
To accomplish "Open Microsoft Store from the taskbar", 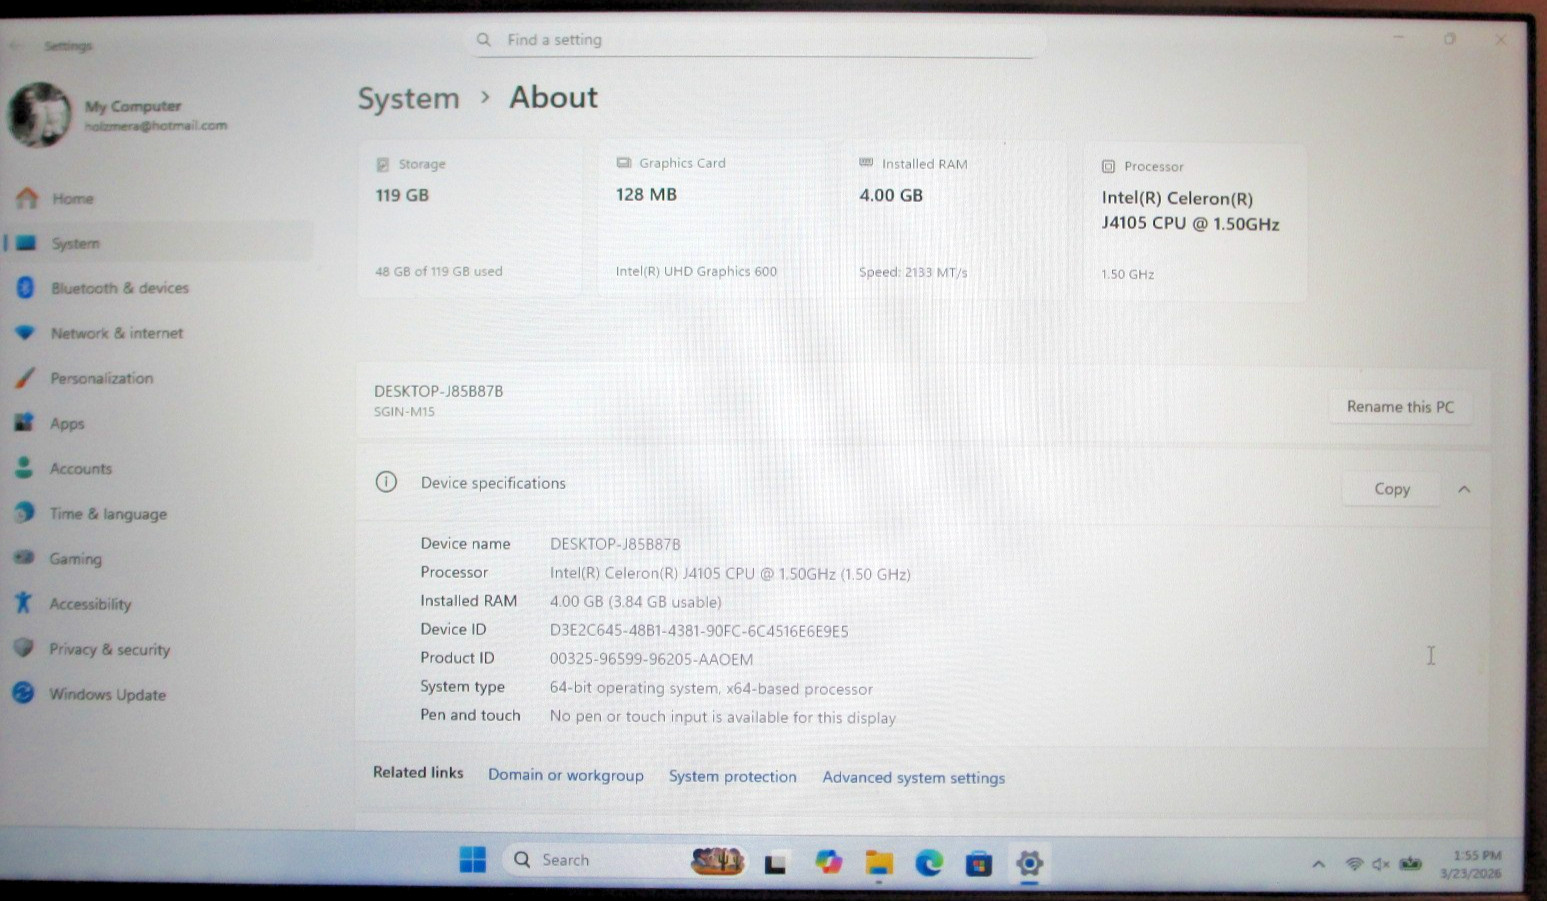I will pyautogui.click(x=978, y=863).
